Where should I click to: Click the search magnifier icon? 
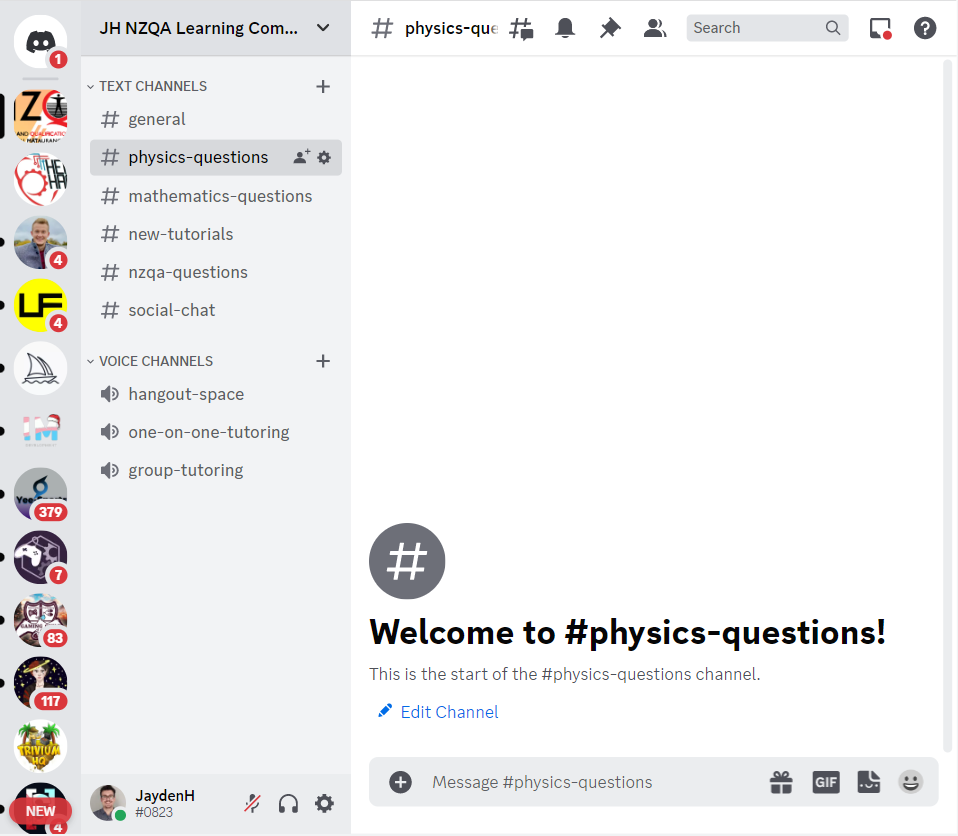(x=832, y=28)
